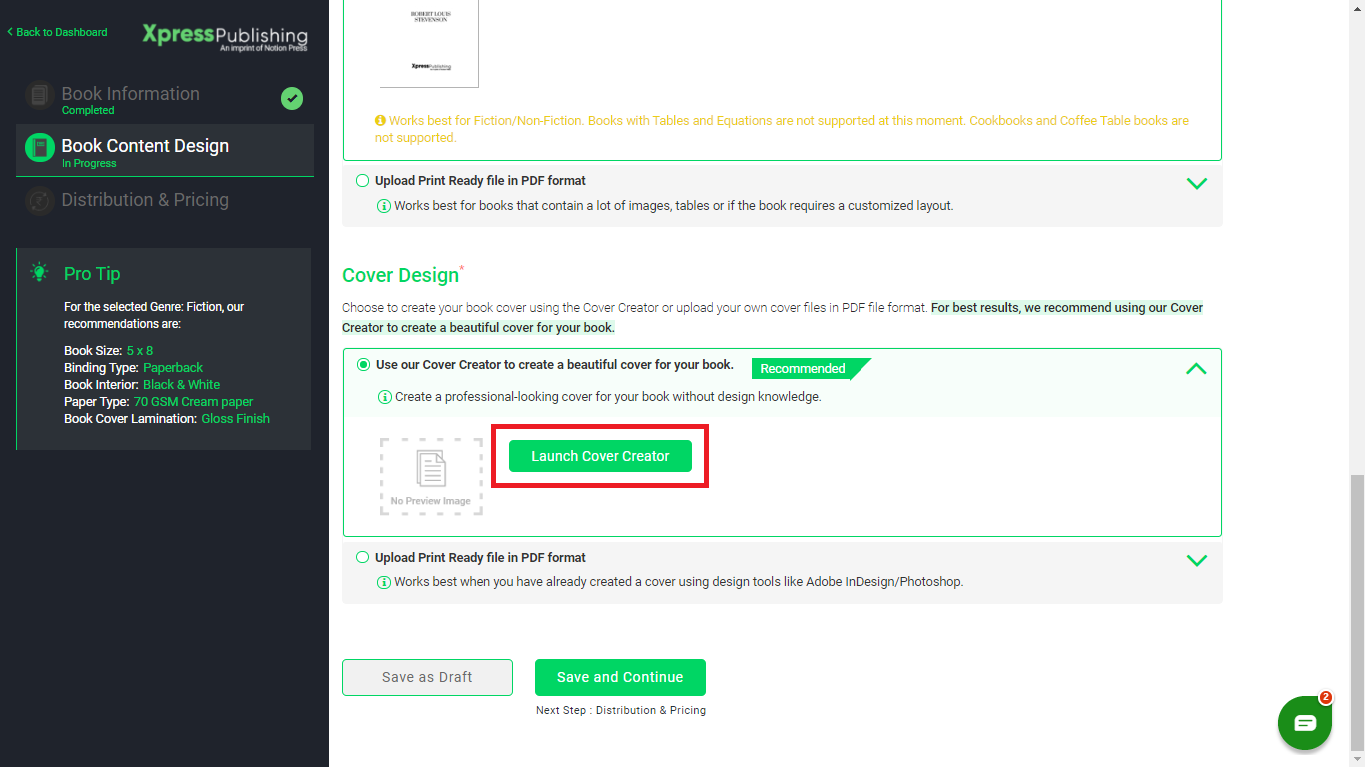1365x767 pixels.
Task: Click the Book Information step icon
Action: [x=40, y=96]
